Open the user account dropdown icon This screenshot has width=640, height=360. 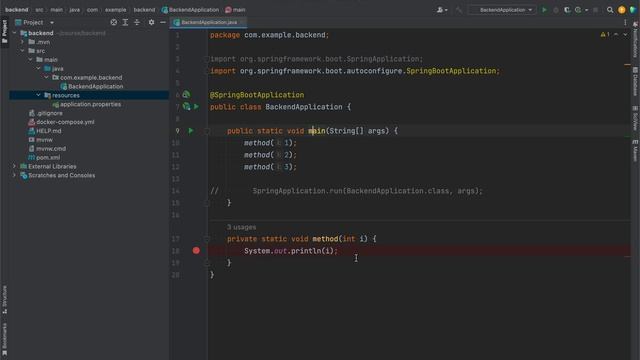442,10
